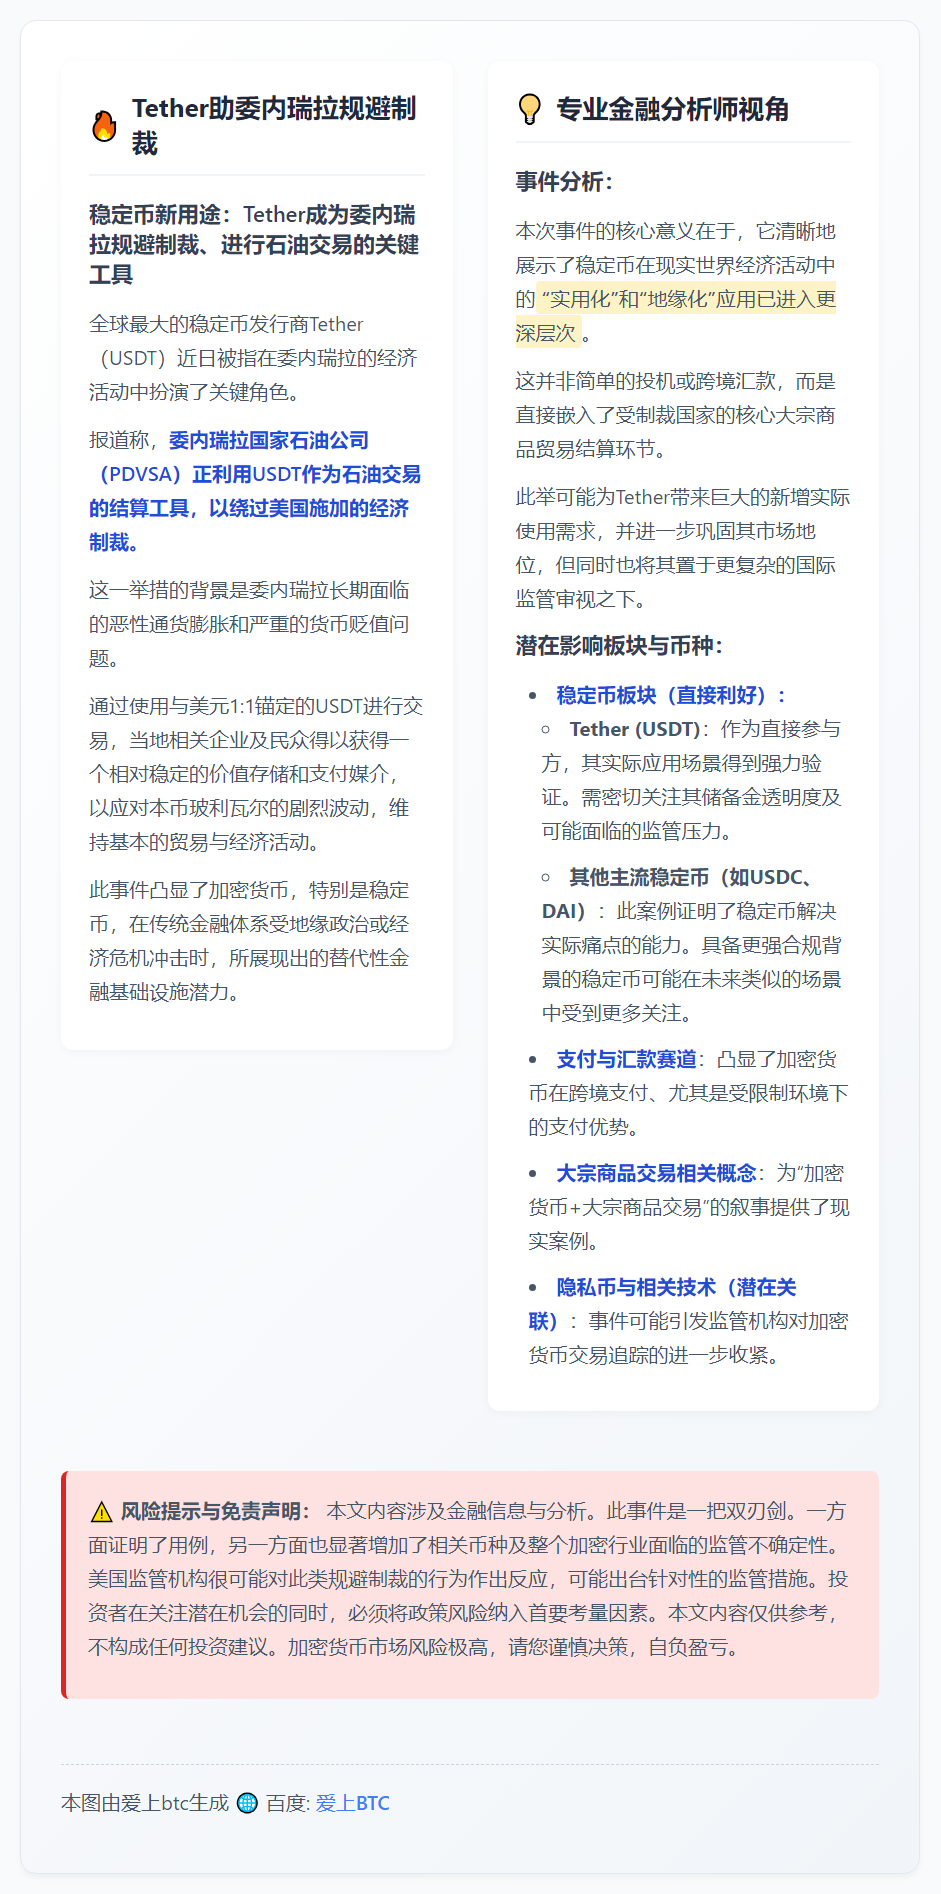Click paragraph starting 此事件凸显了加密货币
The height and width of the screenshot is (1894, 941).
[249, 941]
